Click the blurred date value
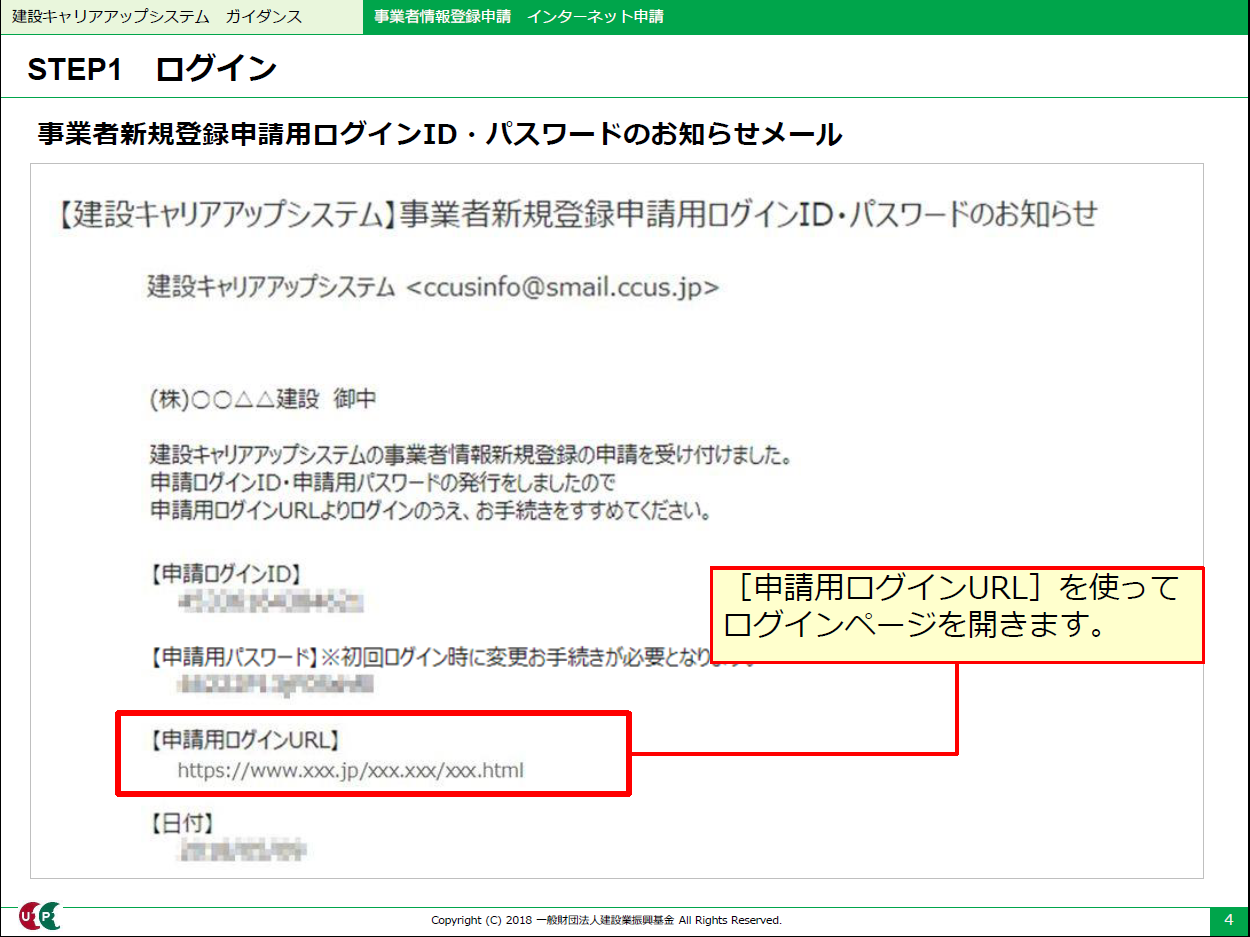This screenshot has width=1250, height=937. click(x=242, y=851)
